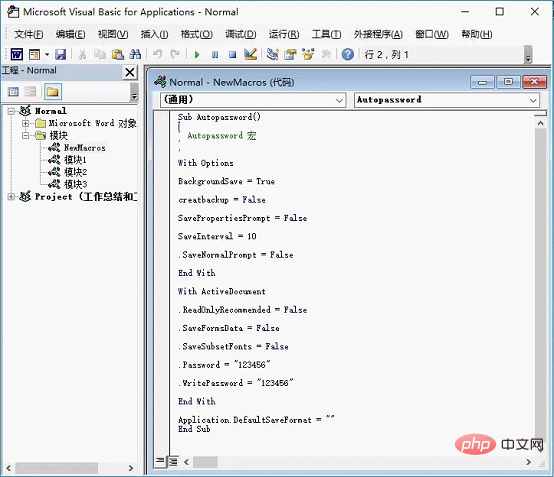The image size is (554, 477).
Task: Click the Break pause icon
Action: click(x=215, y=54)
